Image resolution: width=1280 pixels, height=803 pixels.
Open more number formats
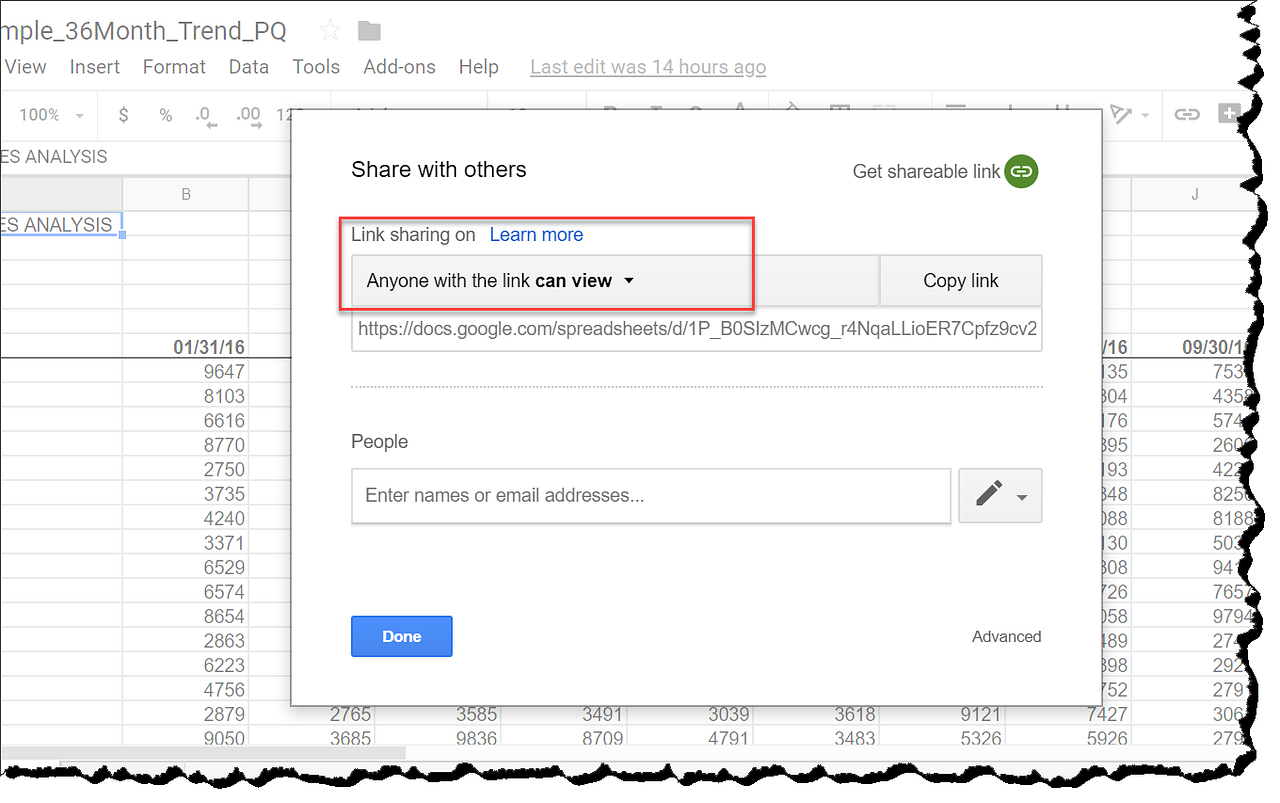[287, 115]
